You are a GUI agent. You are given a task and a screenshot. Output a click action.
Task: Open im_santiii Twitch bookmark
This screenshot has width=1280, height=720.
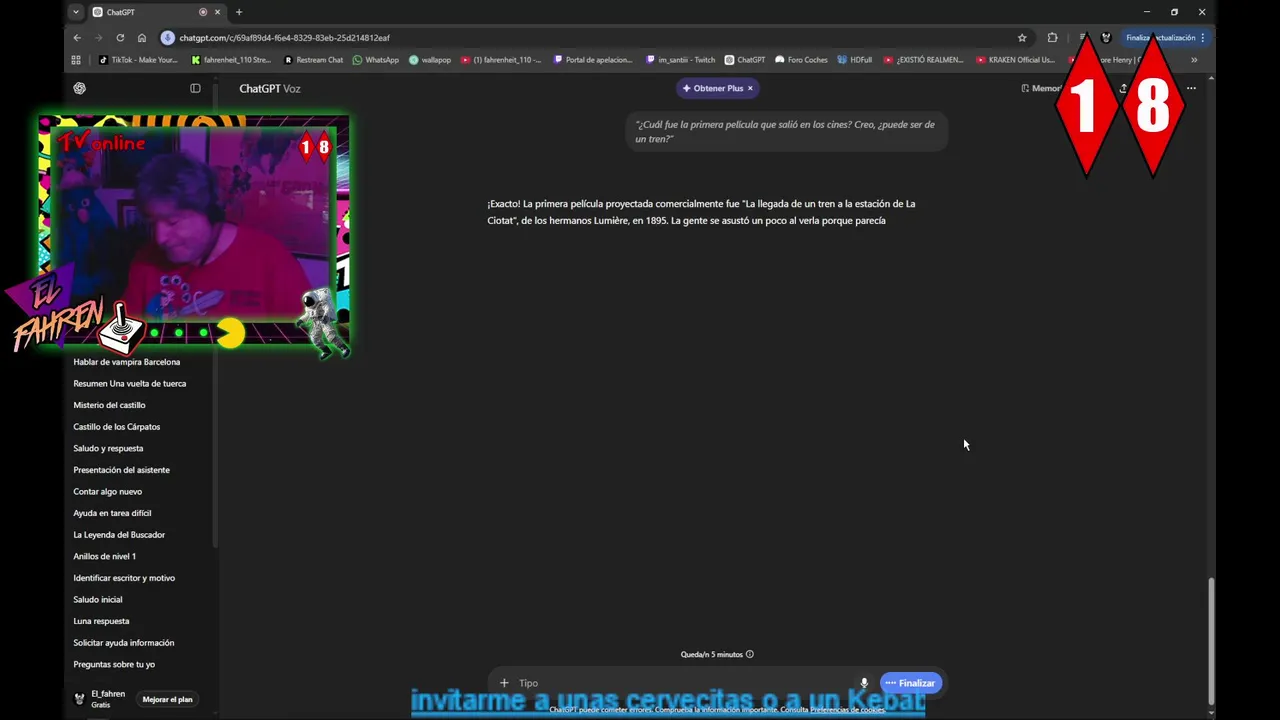click(x=680, y=60)
